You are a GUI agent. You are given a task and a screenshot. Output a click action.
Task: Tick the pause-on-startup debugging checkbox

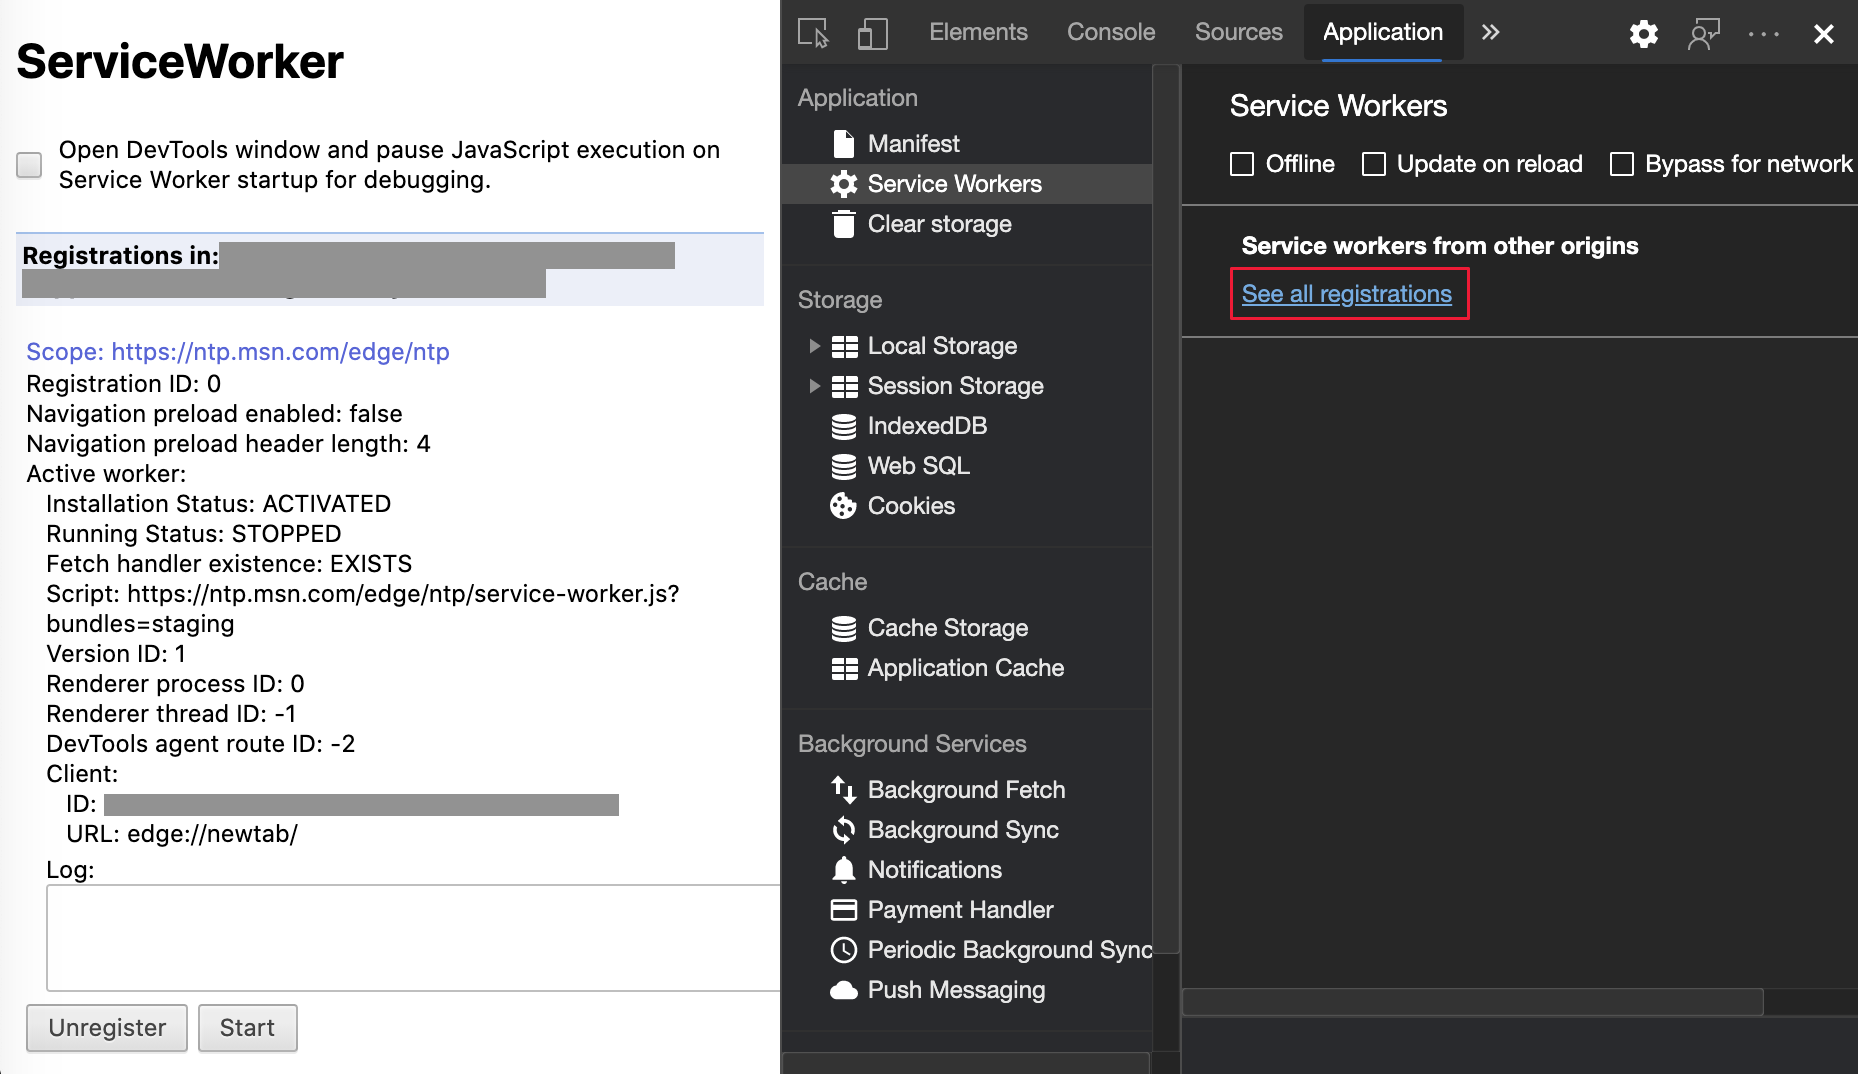[x=30, y=165]
